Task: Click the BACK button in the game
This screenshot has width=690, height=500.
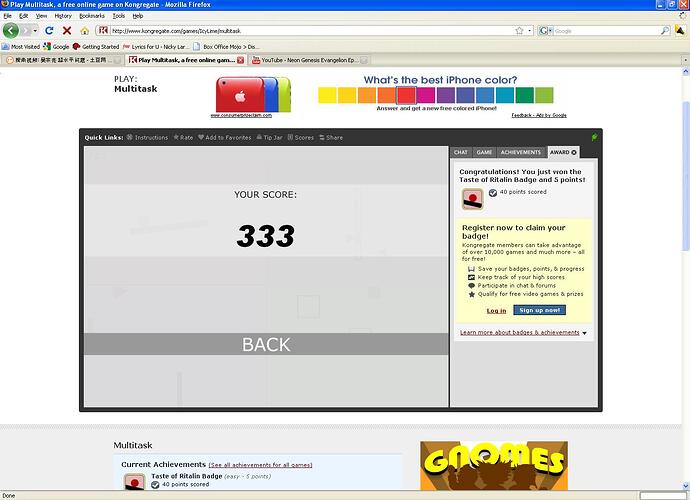Action: [266, 344]
